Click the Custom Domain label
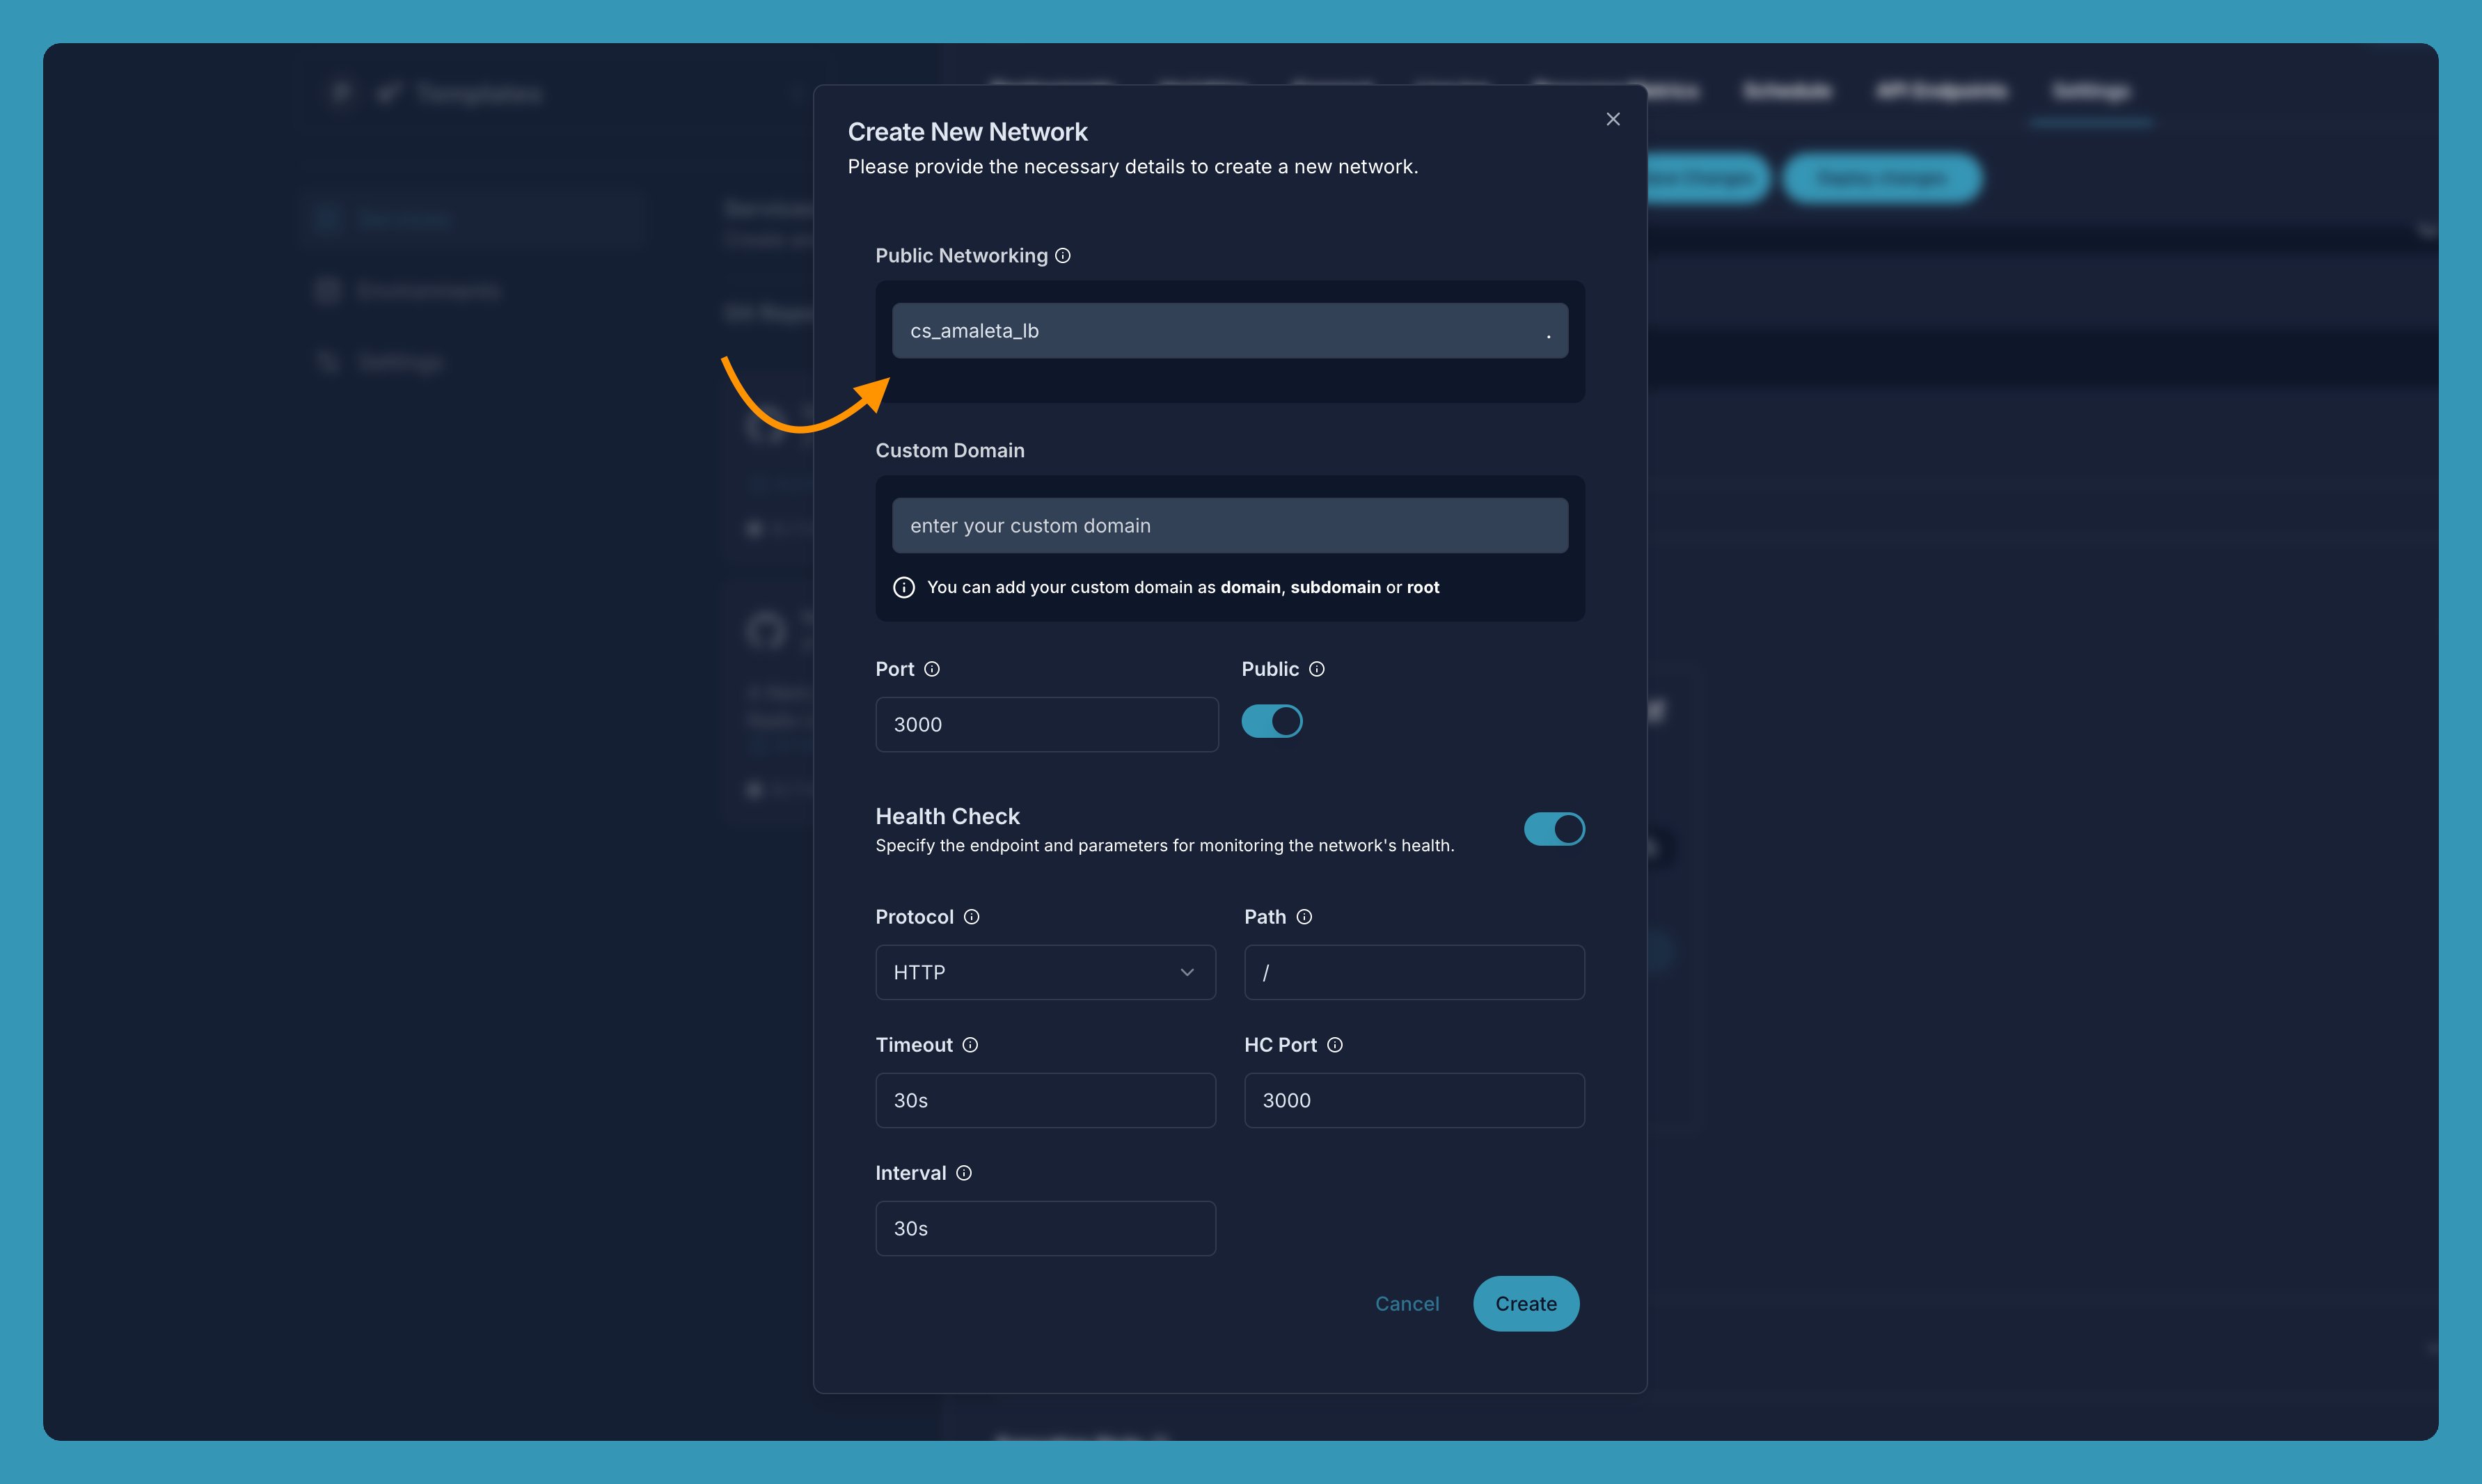Image resolution: width=2482 pixels, height=1484 pixels. point(950,451)
